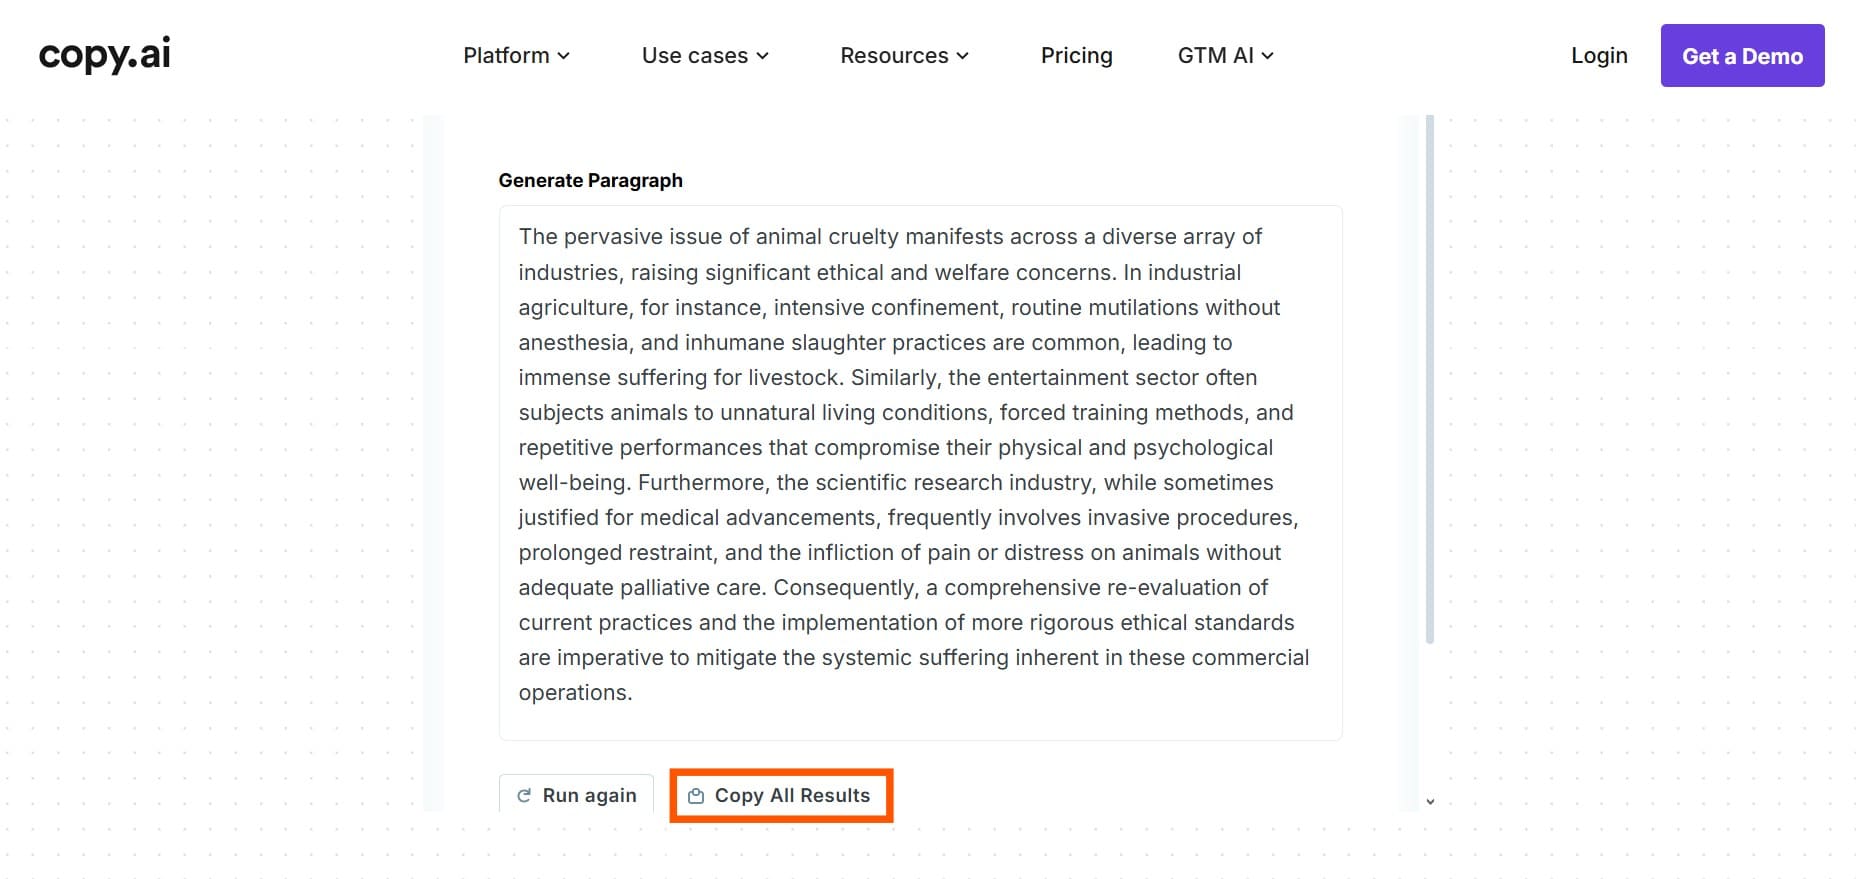Click the clipboard icon in Copy All Results
Viewport: 1857px width, 879px height.
(x=696, y=796)
